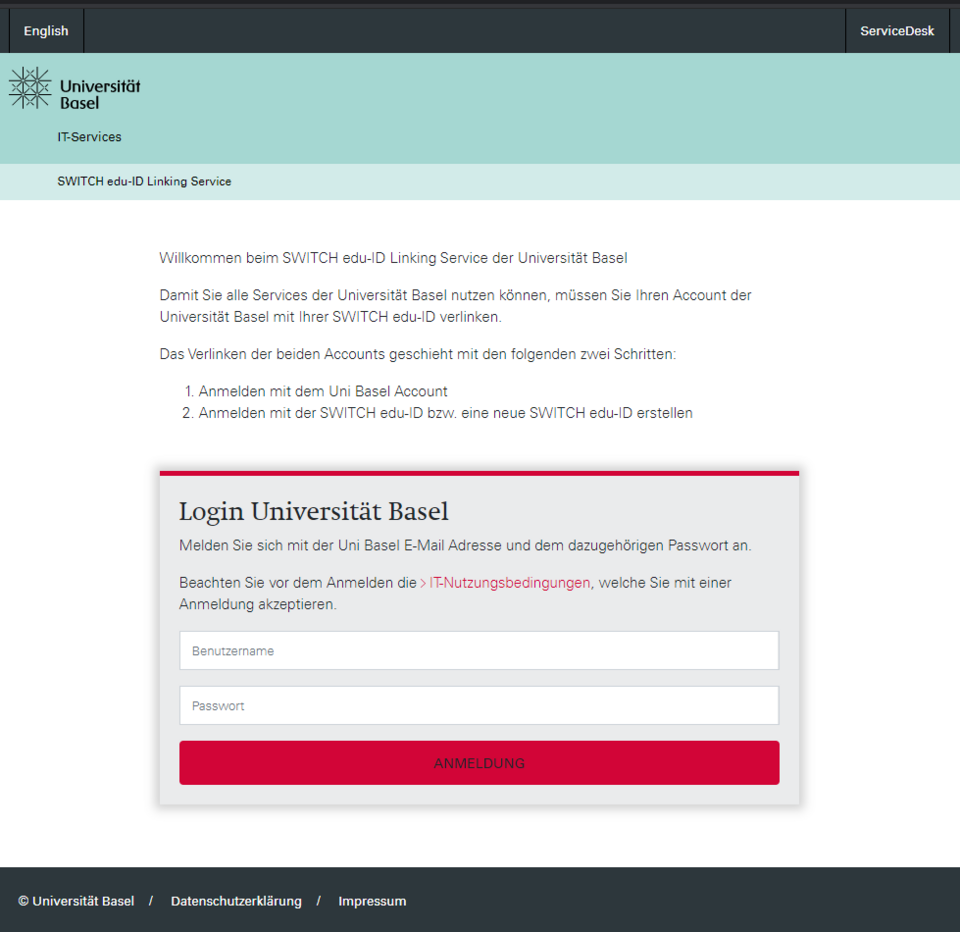The image size is (960, 932).
Task: Click the Universität Basel snowflake logo
Action: (x=30, y=88)
